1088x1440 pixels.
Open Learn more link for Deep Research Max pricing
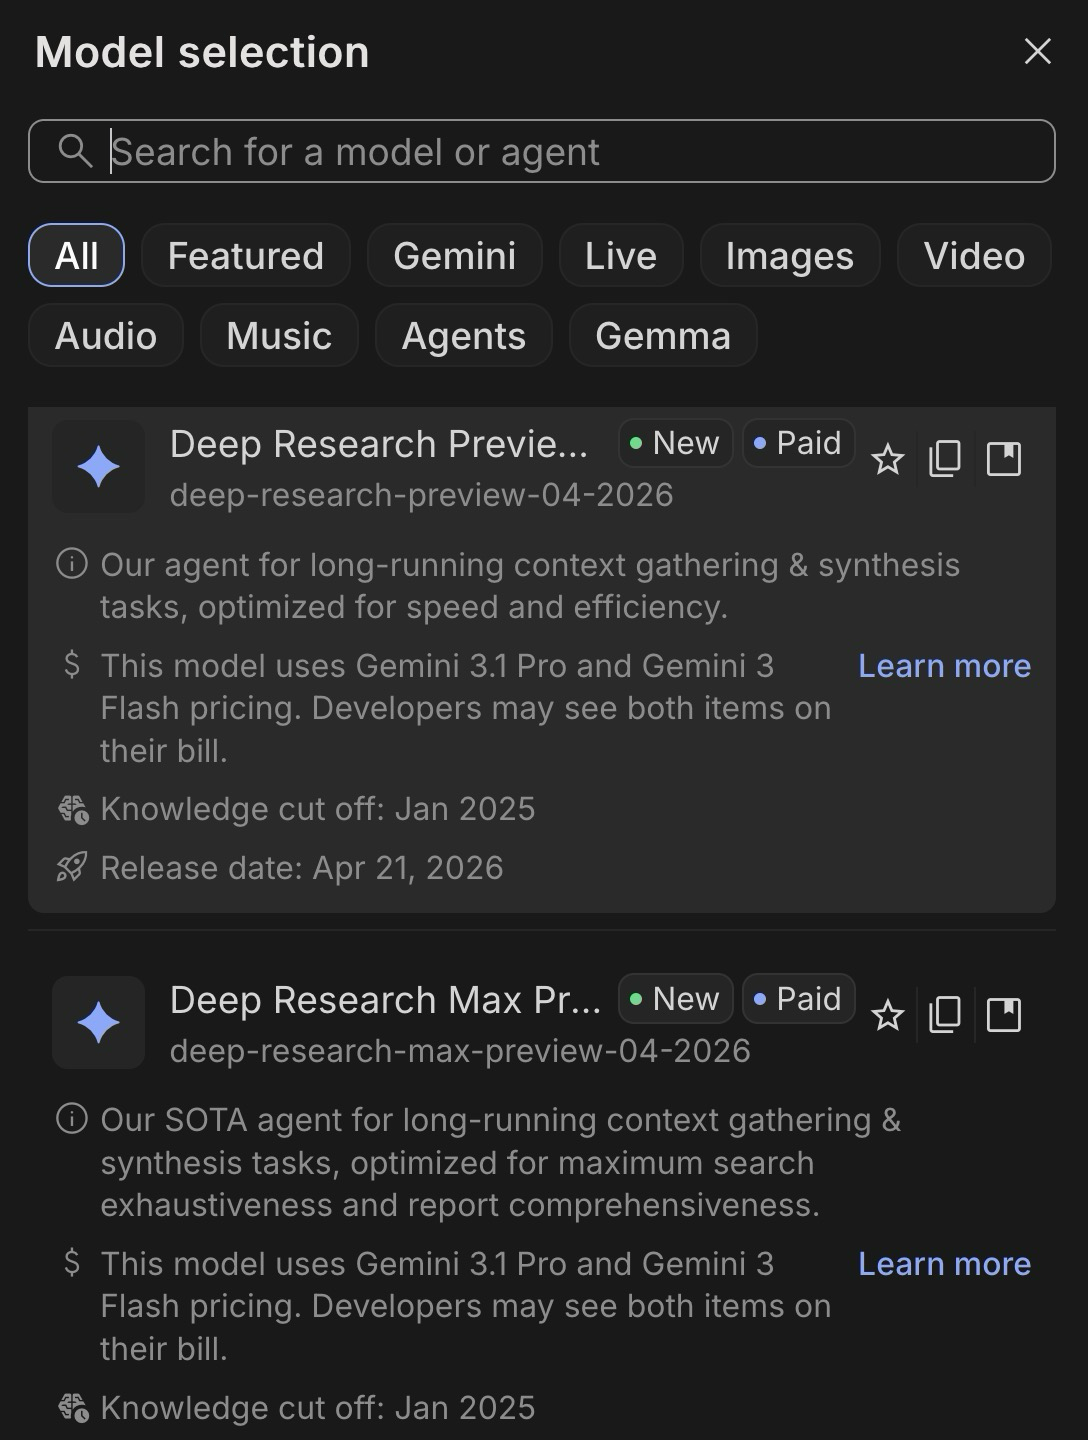944,1264
